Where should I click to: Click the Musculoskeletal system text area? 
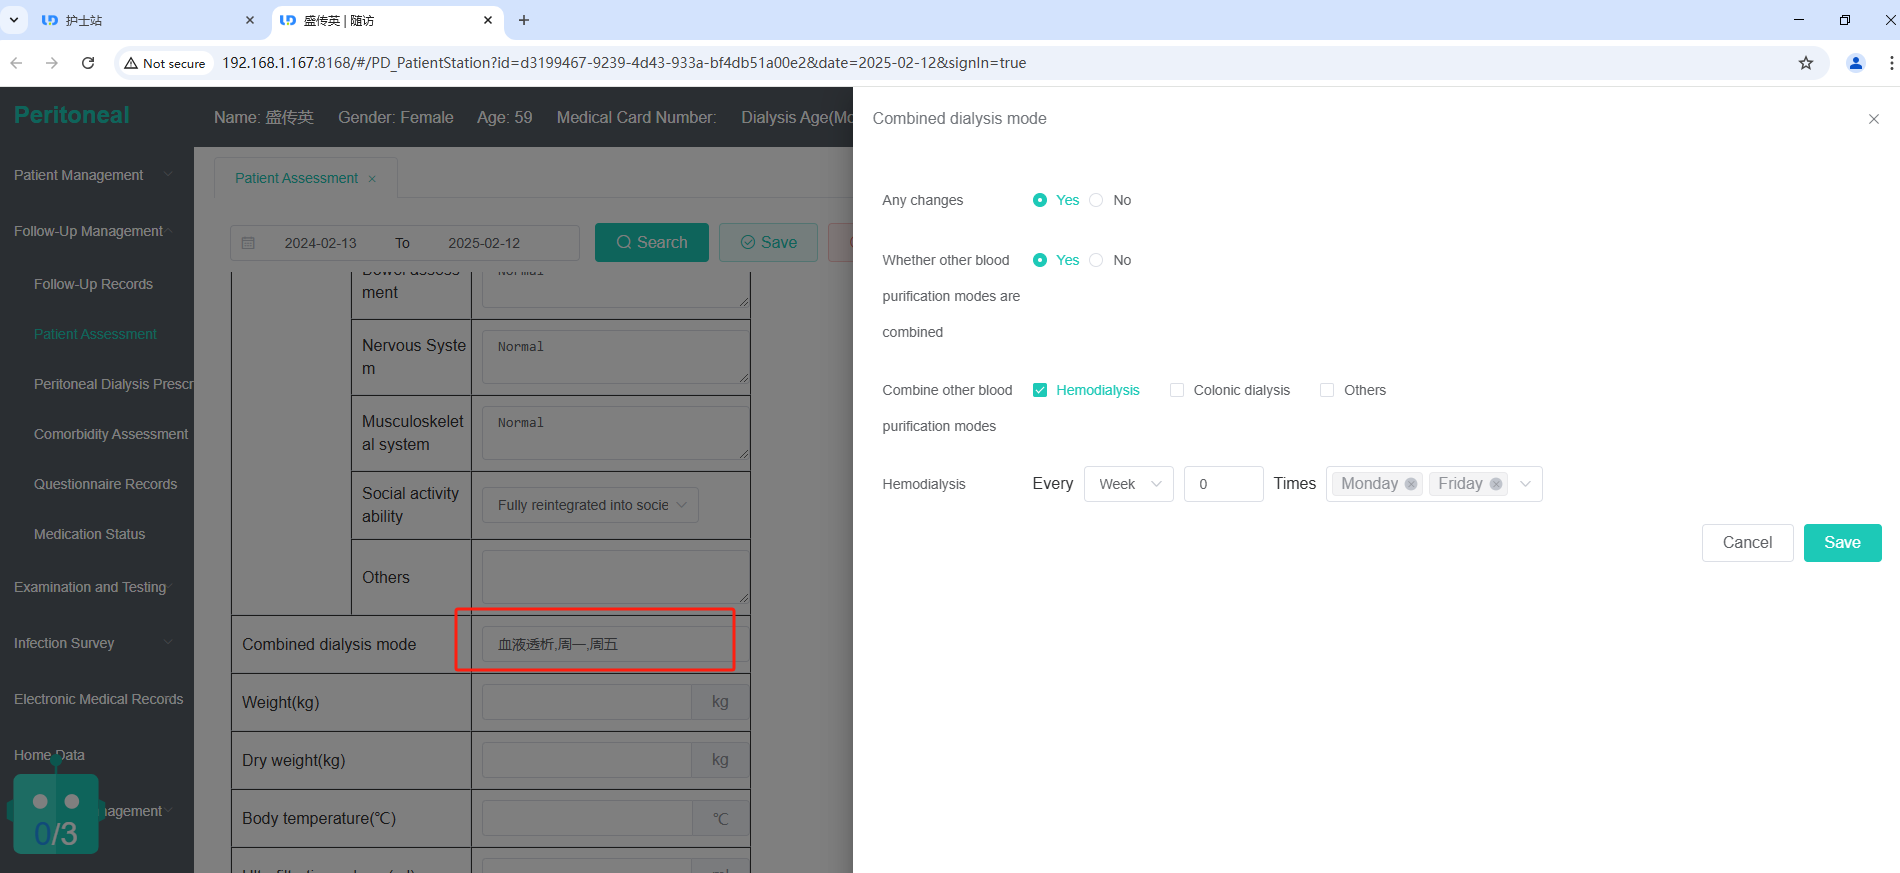click(x=615, y=433)
